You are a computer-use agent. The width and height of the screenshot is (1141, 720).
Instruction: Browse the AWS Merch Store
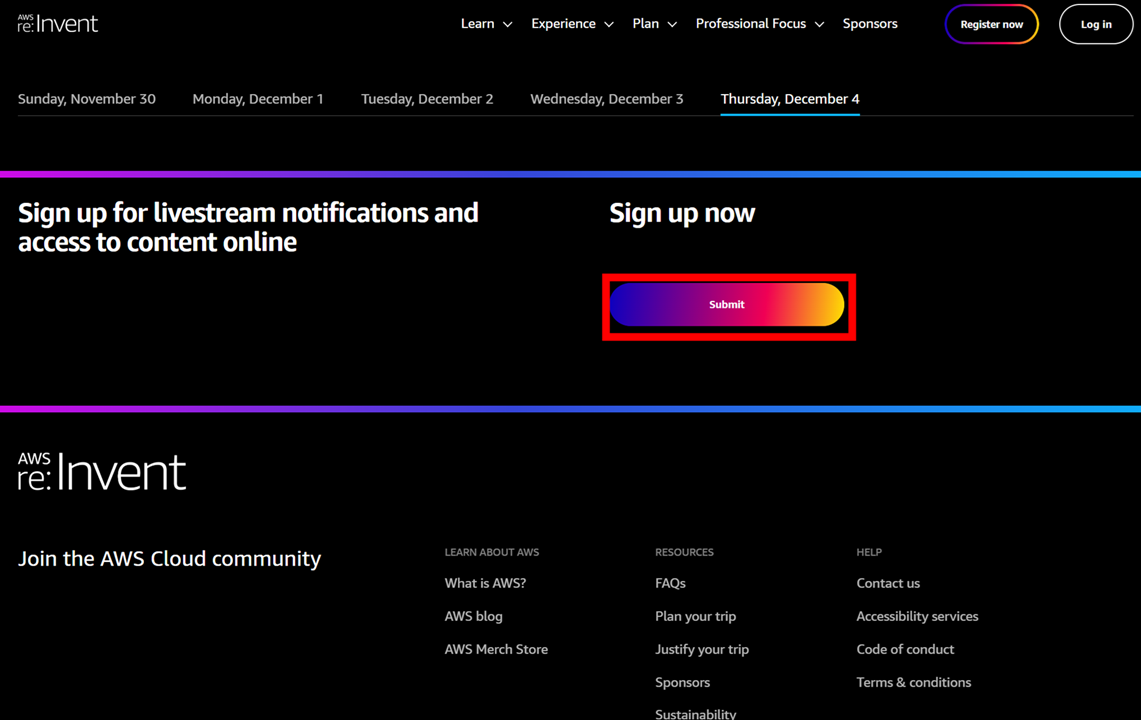point(496,649)
